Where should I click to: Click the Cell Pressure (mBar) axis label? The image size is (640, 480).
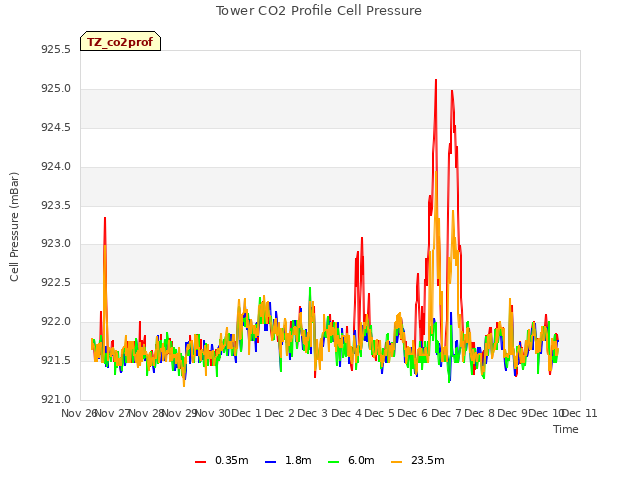(14, 227)
